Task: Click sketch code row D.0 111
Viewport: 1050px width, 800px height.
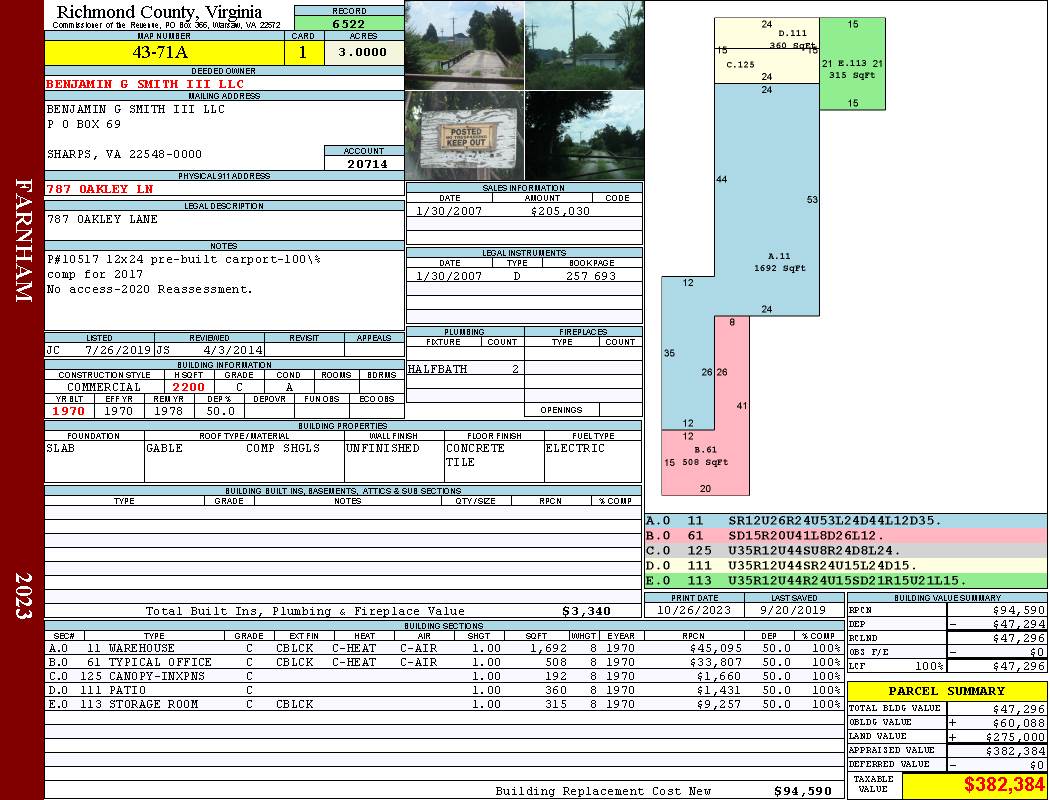Action: click(x=846, y=566)
